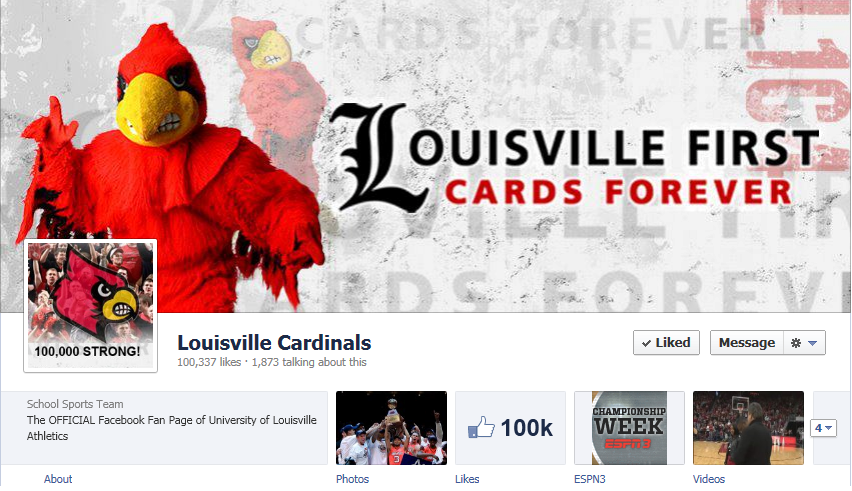Screen dimensions: 852x491
Task: Click the OFFICIAL Facebook Fan Page description
Action: tap(172, 428)
